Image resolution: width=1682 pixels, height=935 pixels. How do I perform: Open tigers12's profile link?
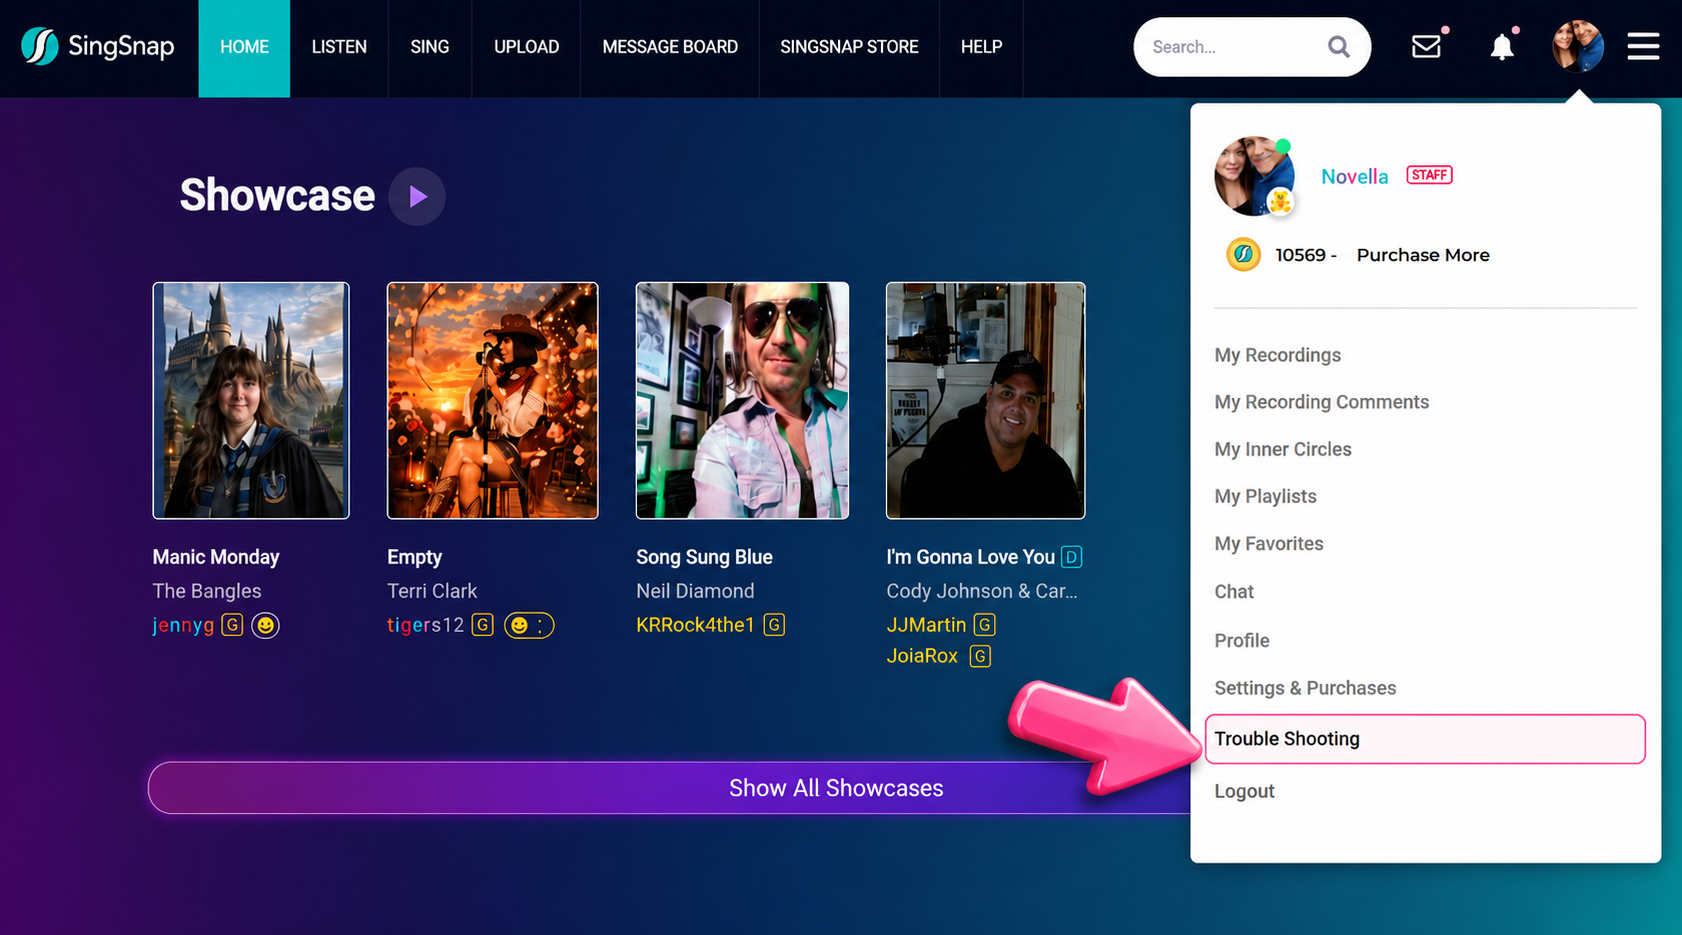pos(425,625)
